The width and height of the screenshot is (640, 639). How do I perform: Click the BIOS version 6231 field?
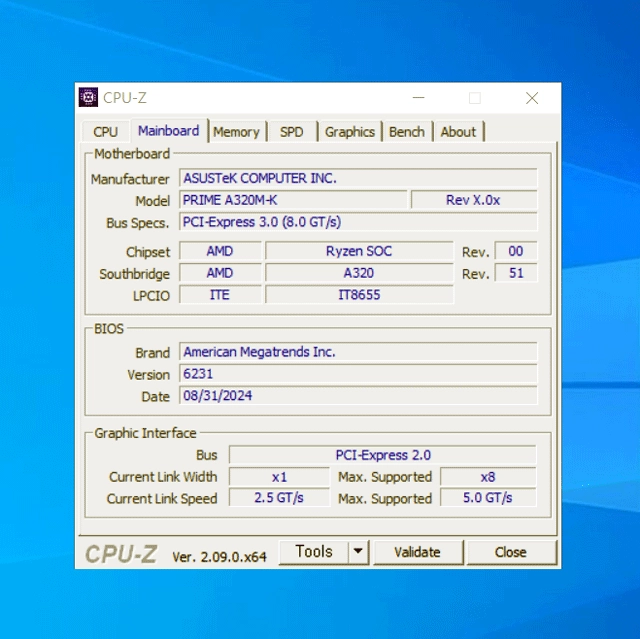pyautogui.click(x=358, y=374)
